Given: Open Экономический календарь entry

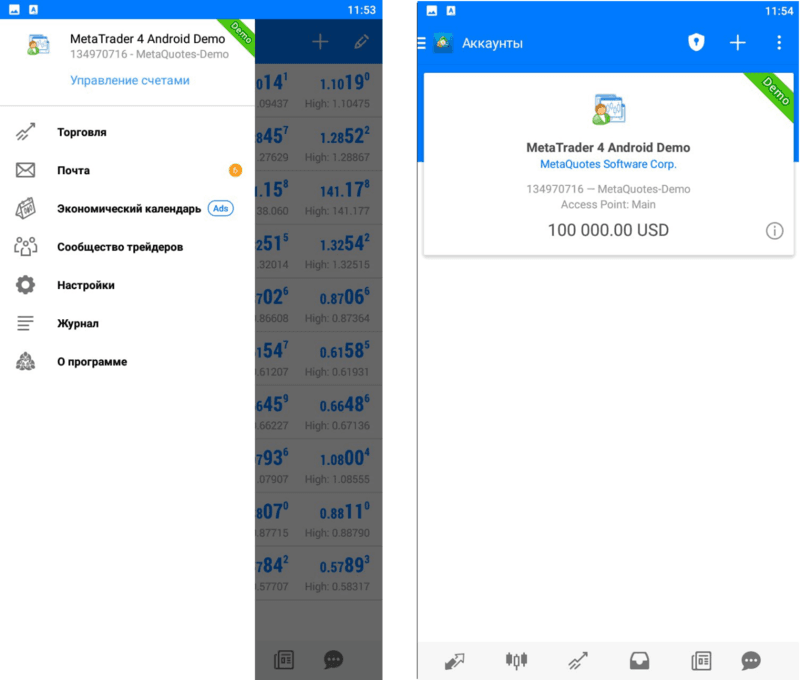Looking at the screenshot, I should 128,209.
